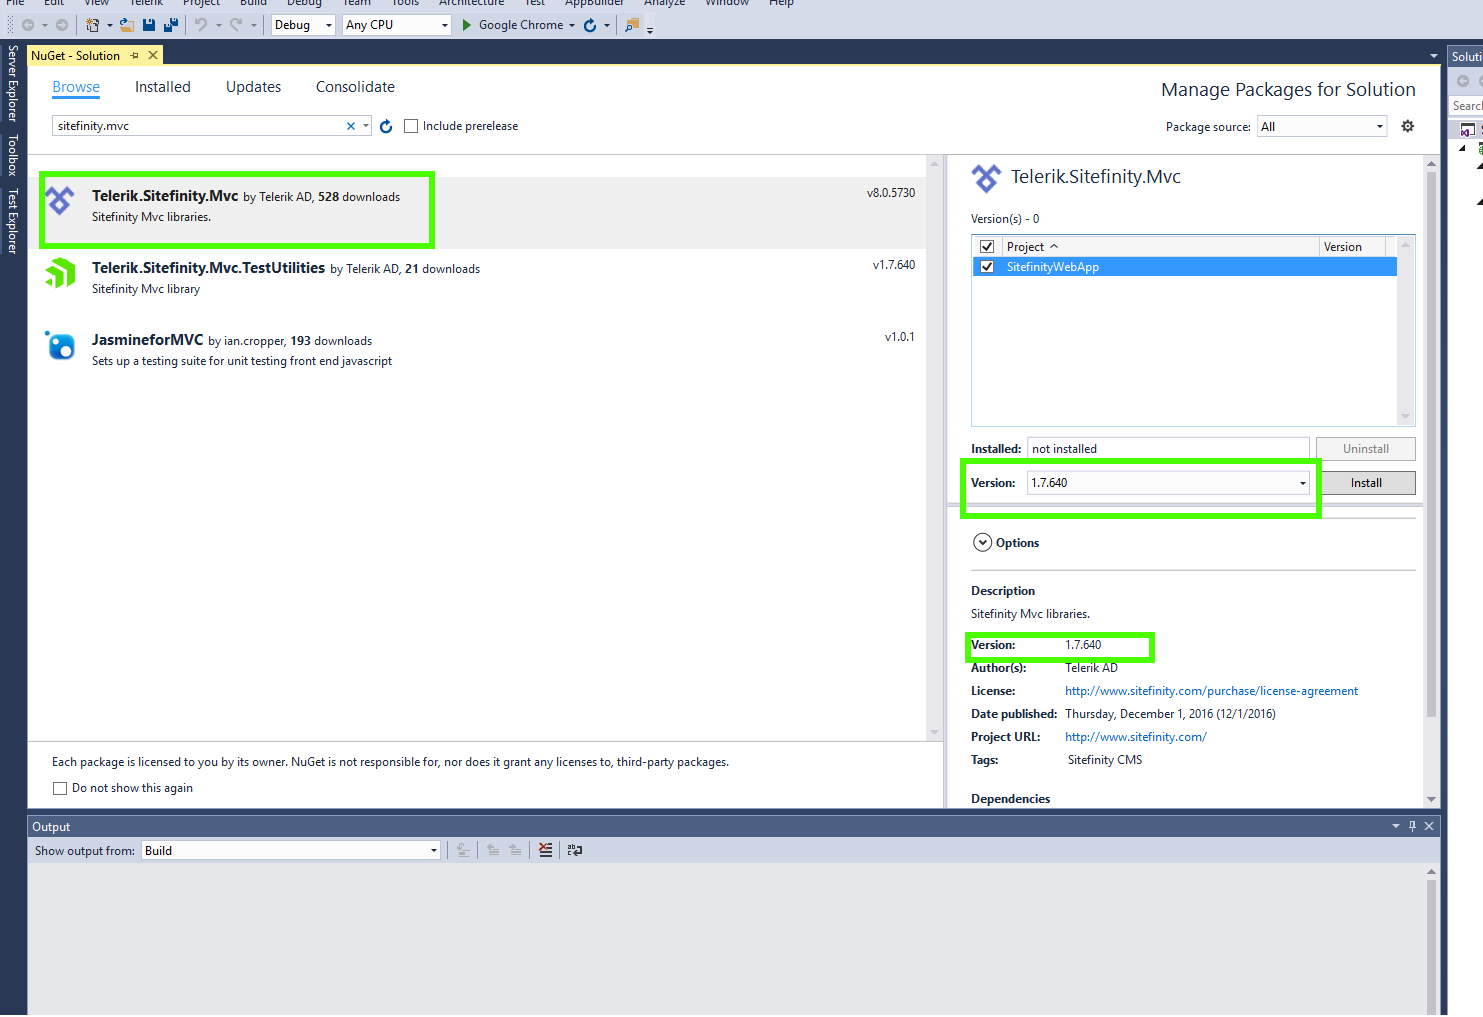Click the Telerik logo in details pane
The height and width of the screenshot is (1017, 1483).
(986, 179)
